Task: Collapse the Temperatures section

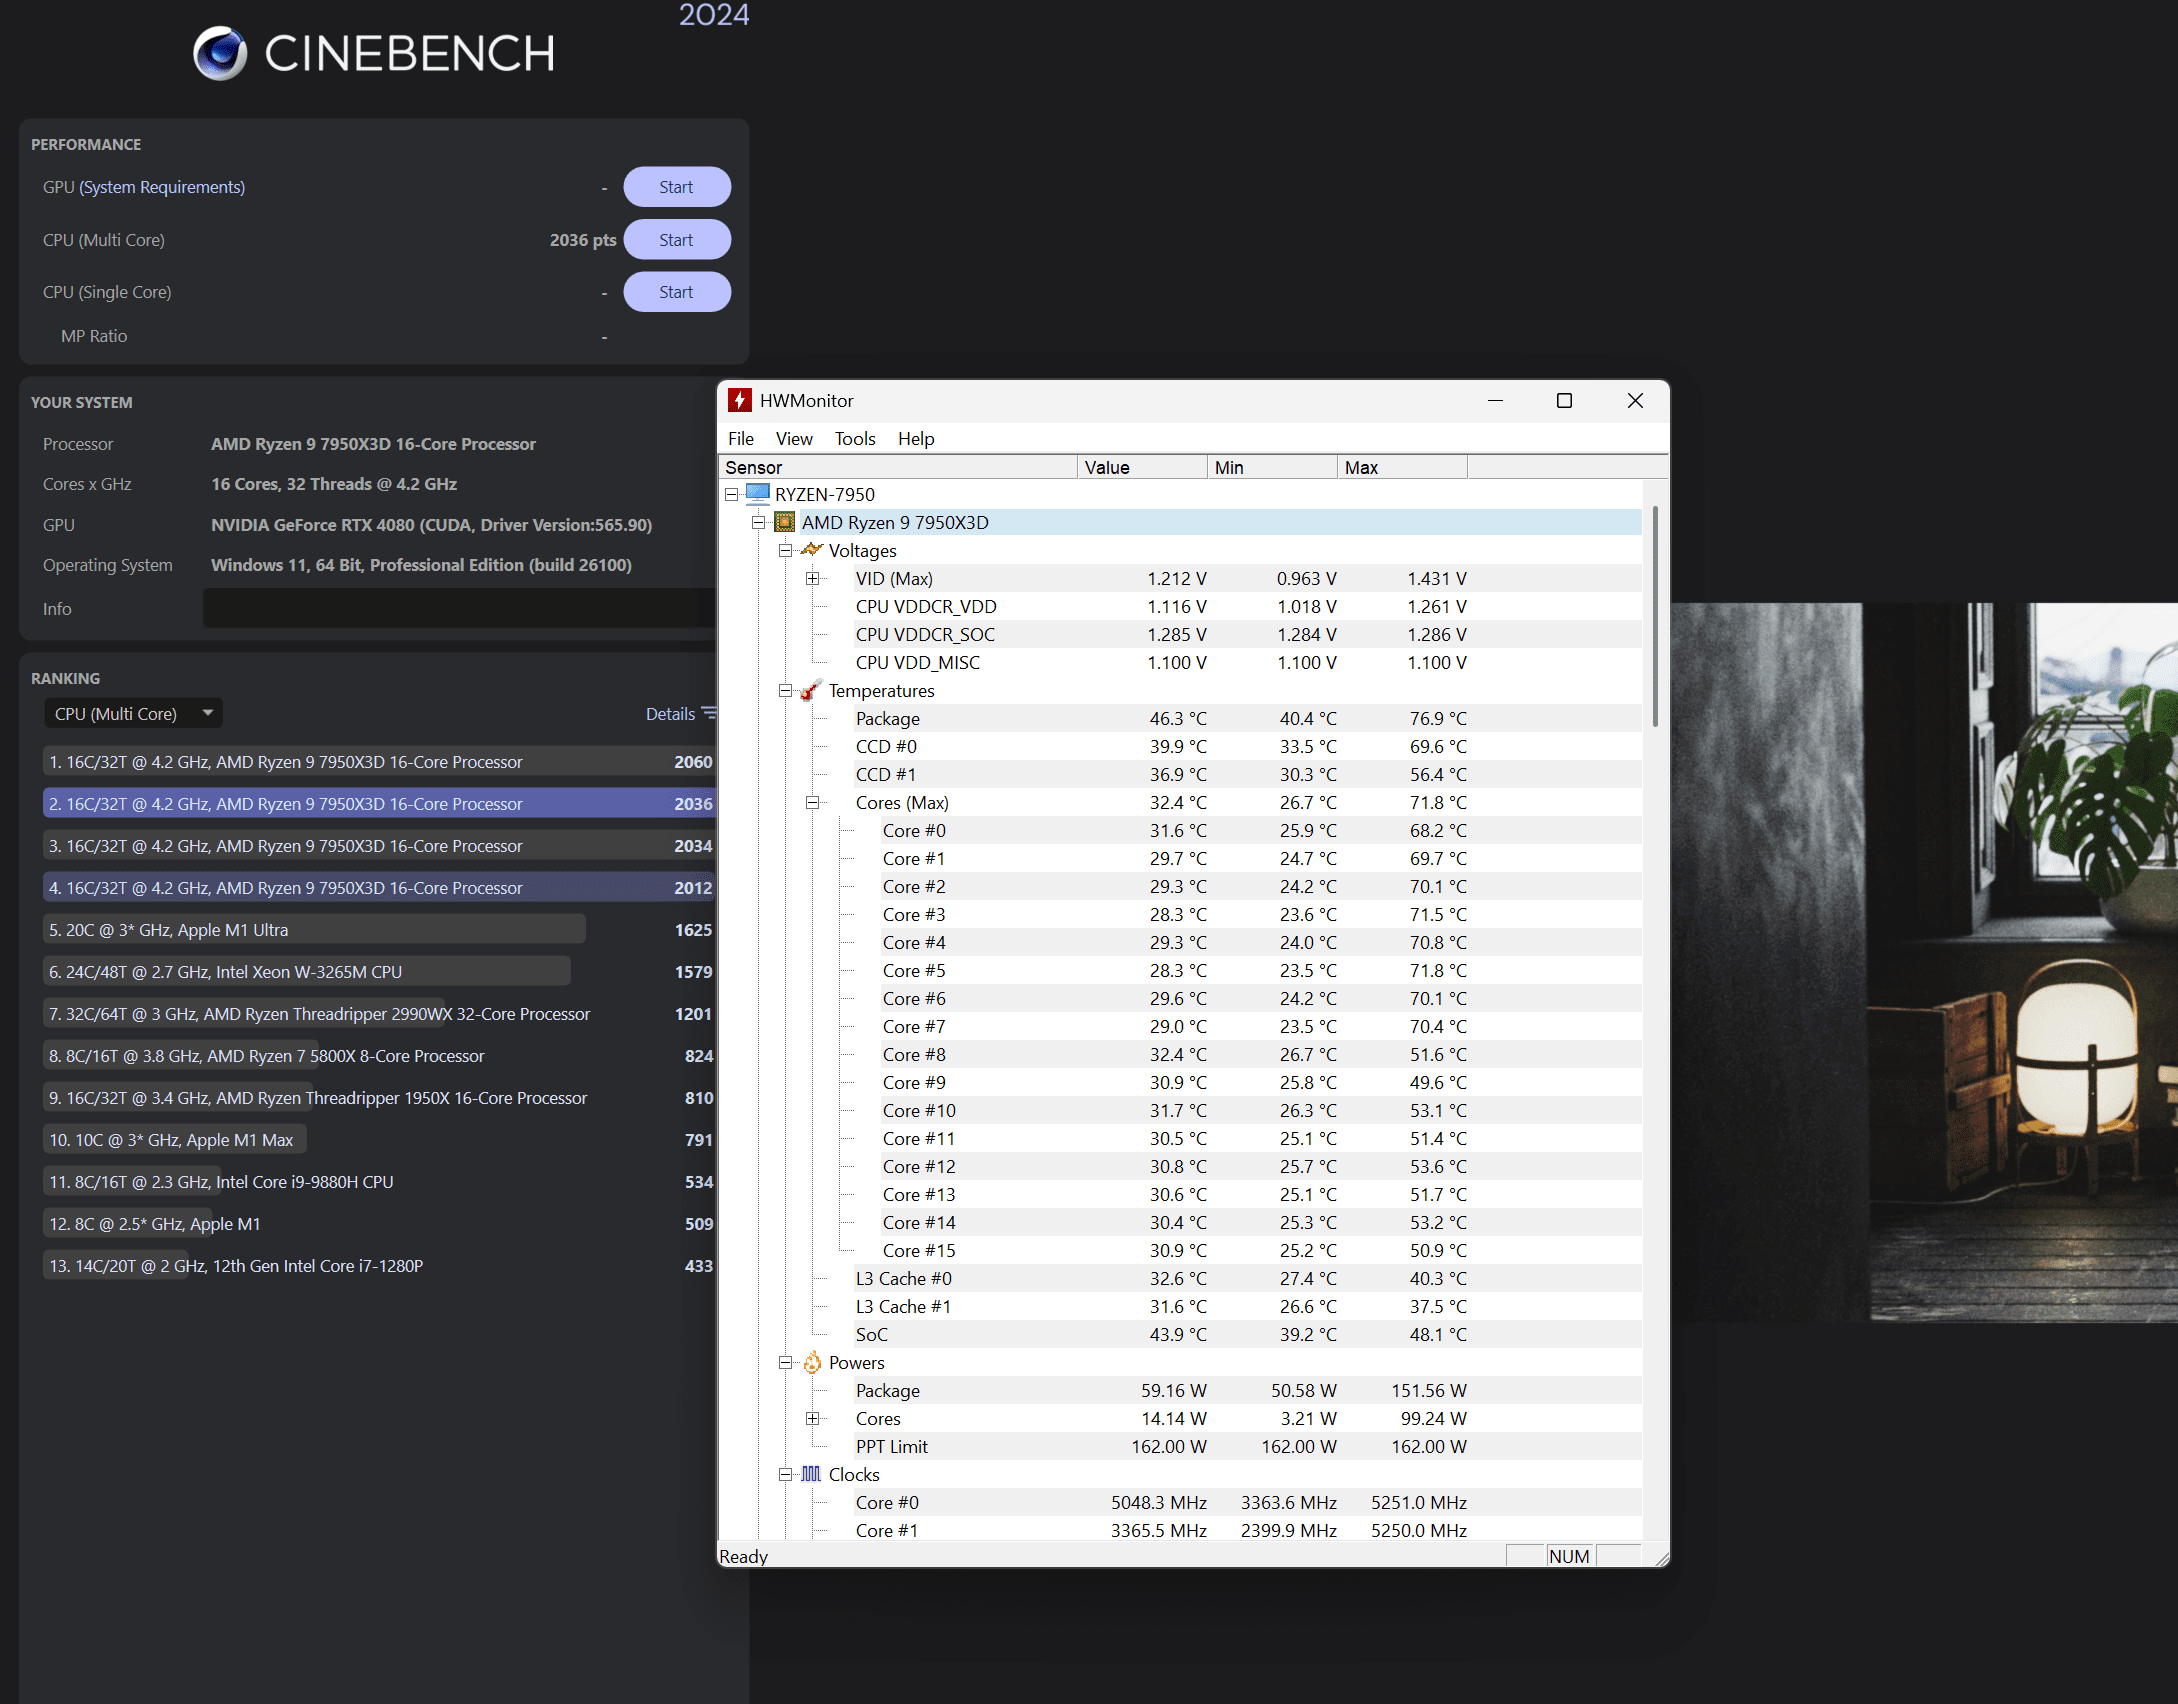Action: click(x=785, y=690)
